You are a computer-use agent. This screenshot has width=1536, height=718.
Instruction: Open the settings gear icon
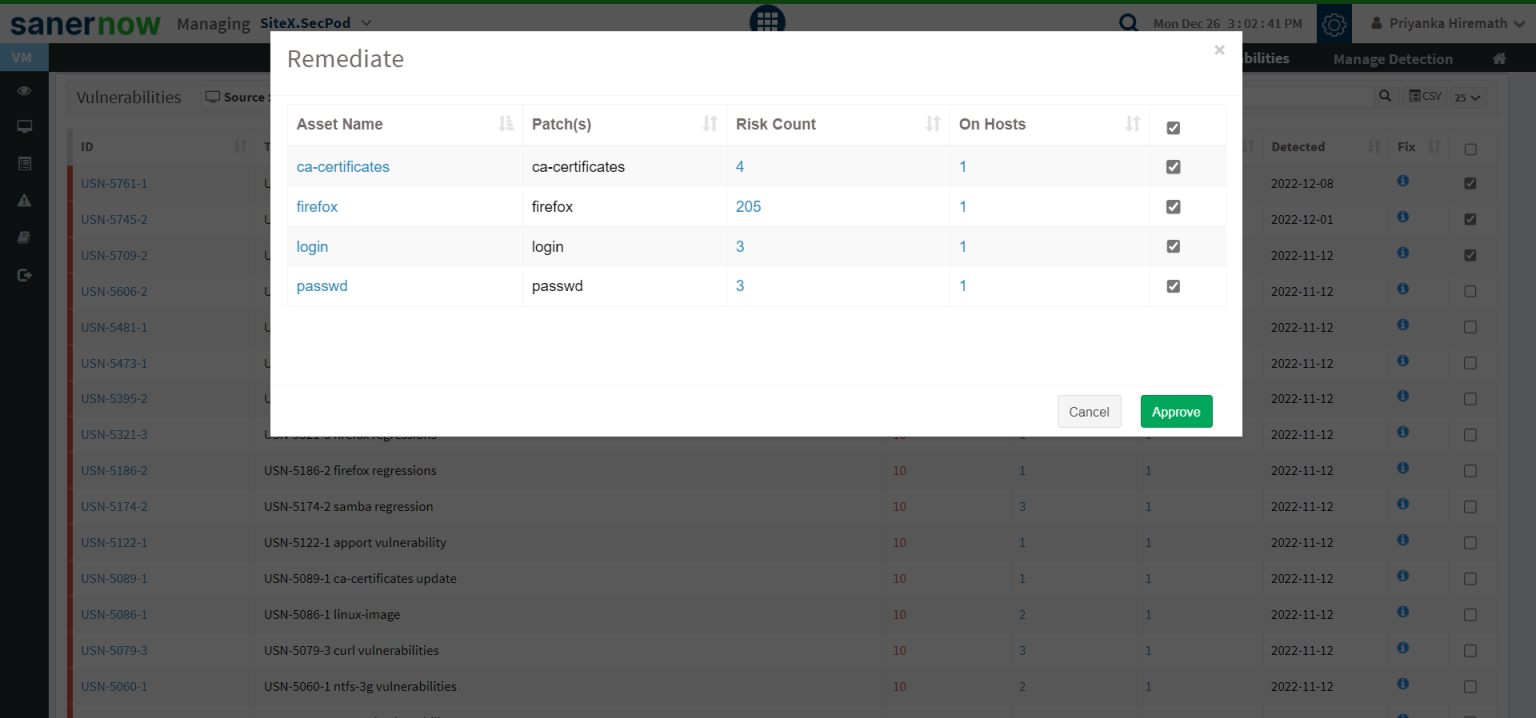(1334, 24)
